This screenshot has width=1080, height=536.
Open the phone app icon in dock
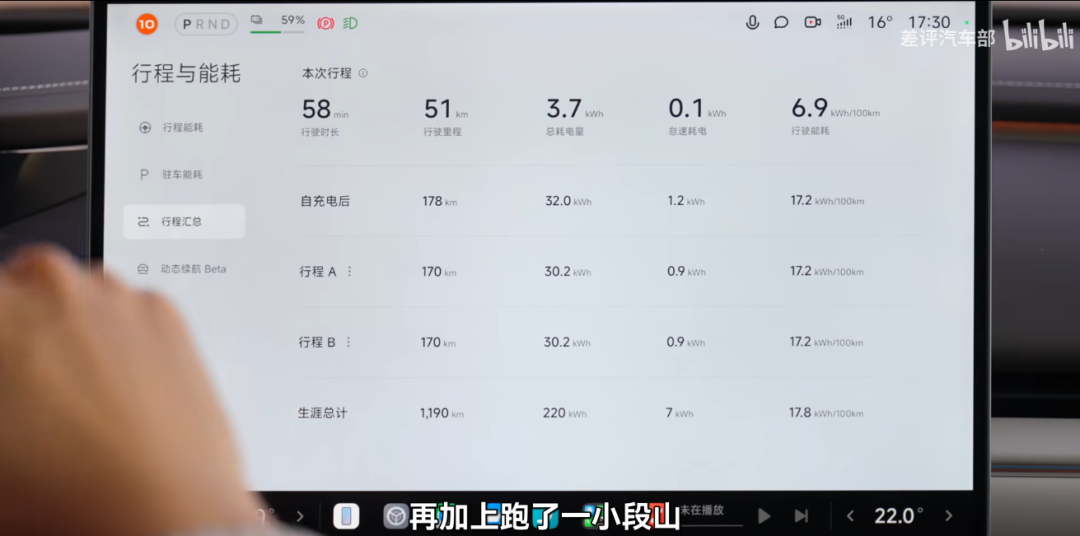(346, 516)
